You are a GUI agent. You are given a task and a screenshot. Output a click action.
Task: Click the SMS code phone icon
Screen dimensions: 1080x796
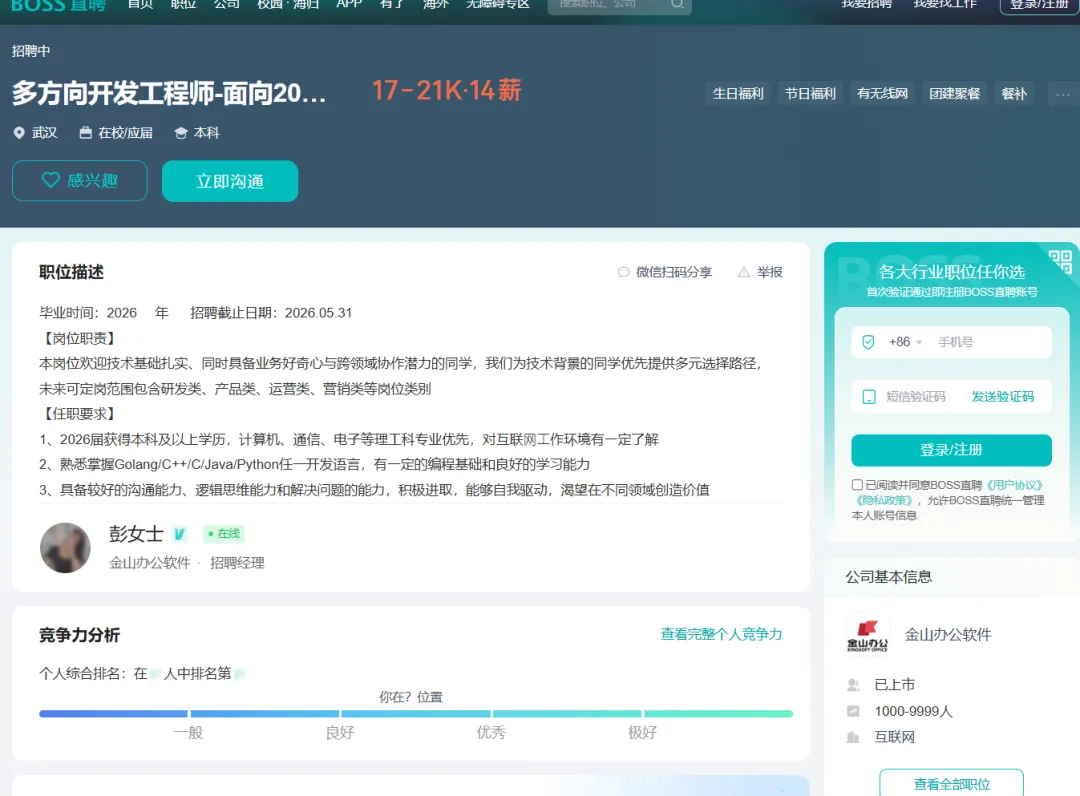[869, 397]
